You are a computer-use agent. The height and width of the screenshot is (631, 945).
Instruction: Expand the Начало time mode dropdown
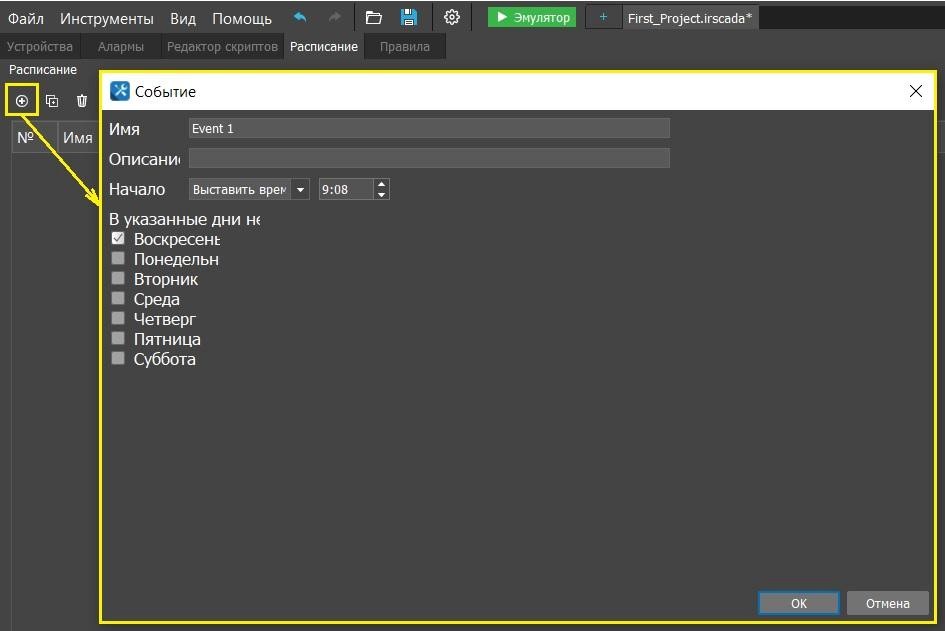pos(300,190)
